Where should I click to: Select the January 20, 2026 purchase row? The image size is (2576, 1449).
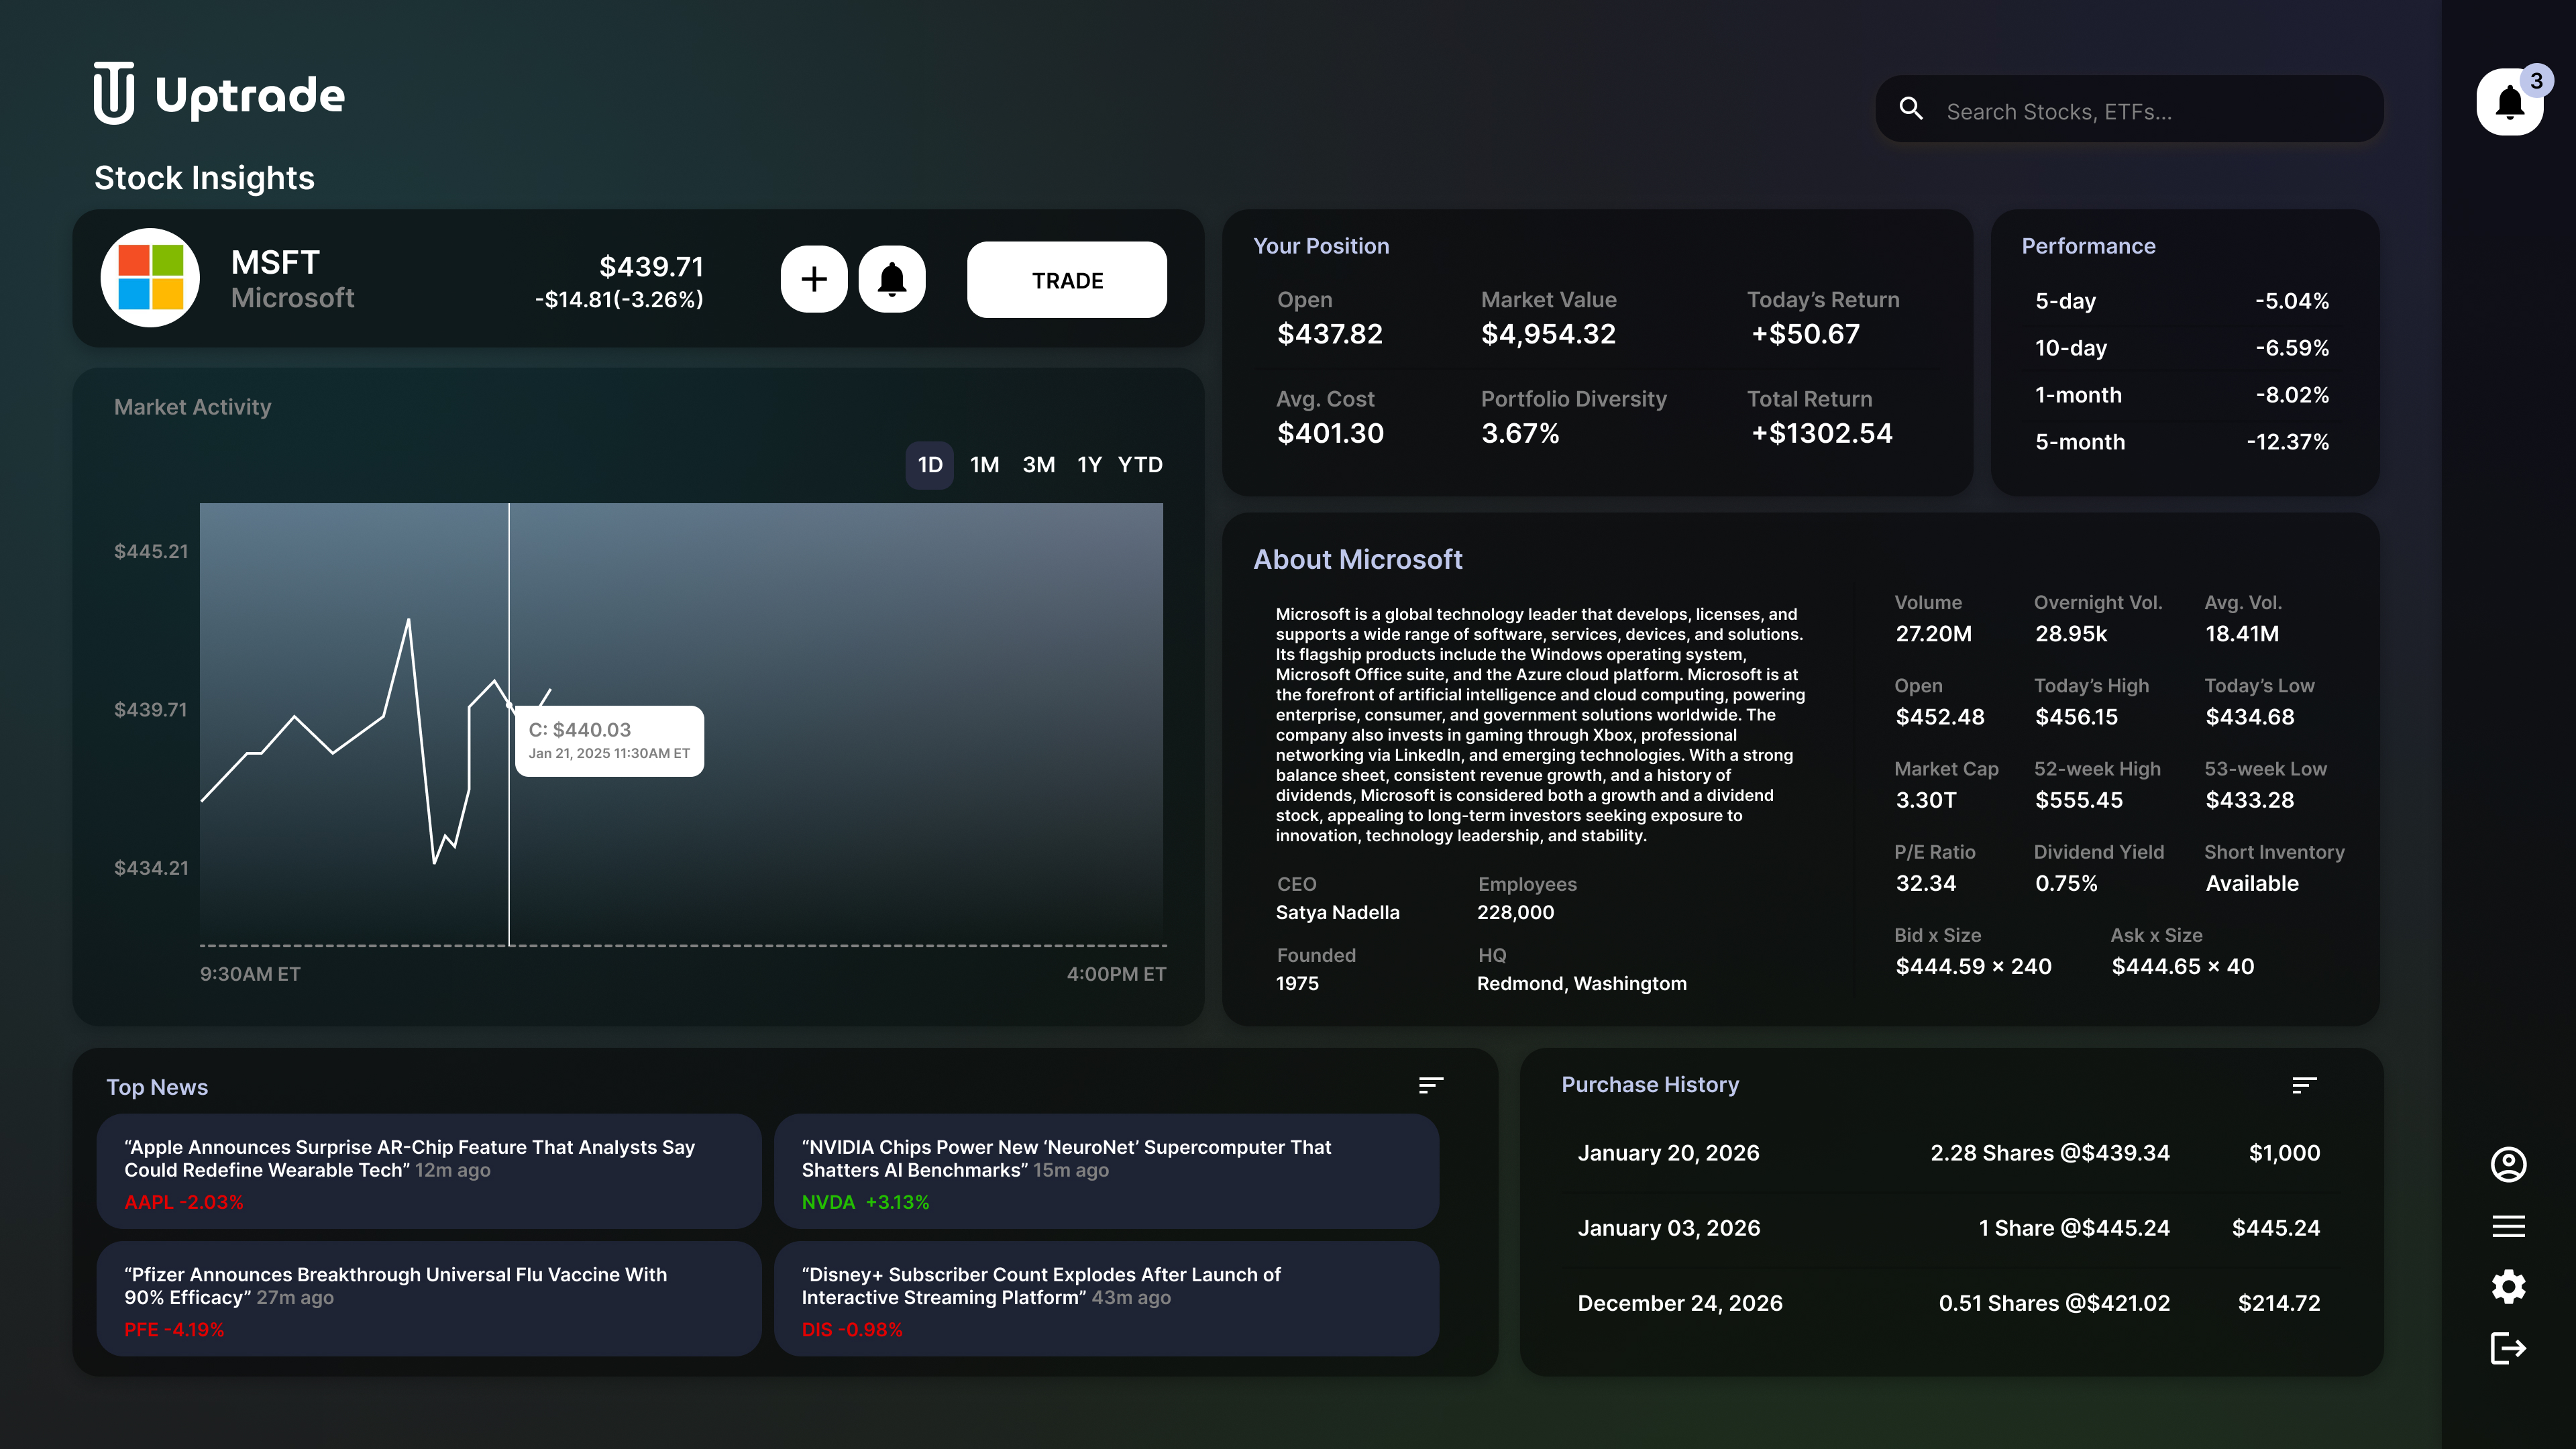(x=1949, y=1153)
